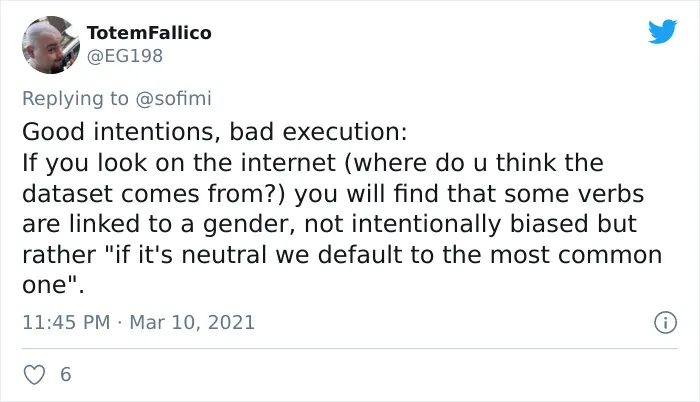The width and height of the screenshot is (700, 402).
Task: Click the Mar 10, 2021 date
Action: (x=192, y=322)
